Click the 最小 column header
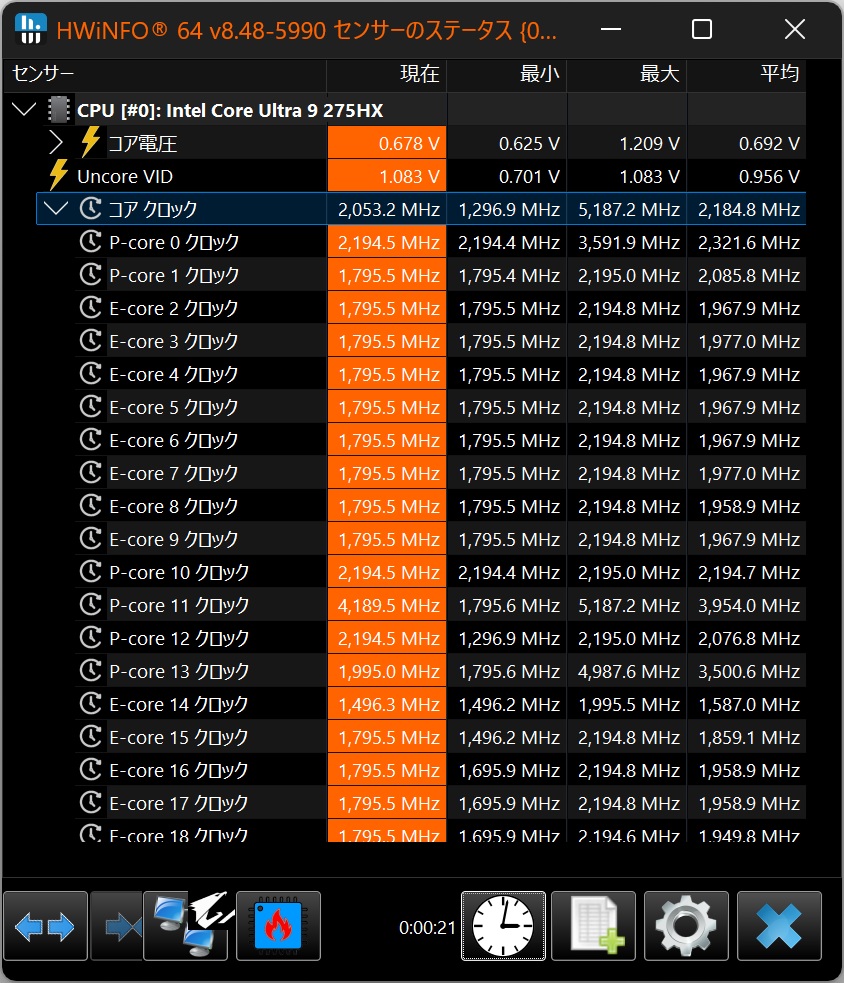This screenshot has height=983, width=844. (507, 74)
